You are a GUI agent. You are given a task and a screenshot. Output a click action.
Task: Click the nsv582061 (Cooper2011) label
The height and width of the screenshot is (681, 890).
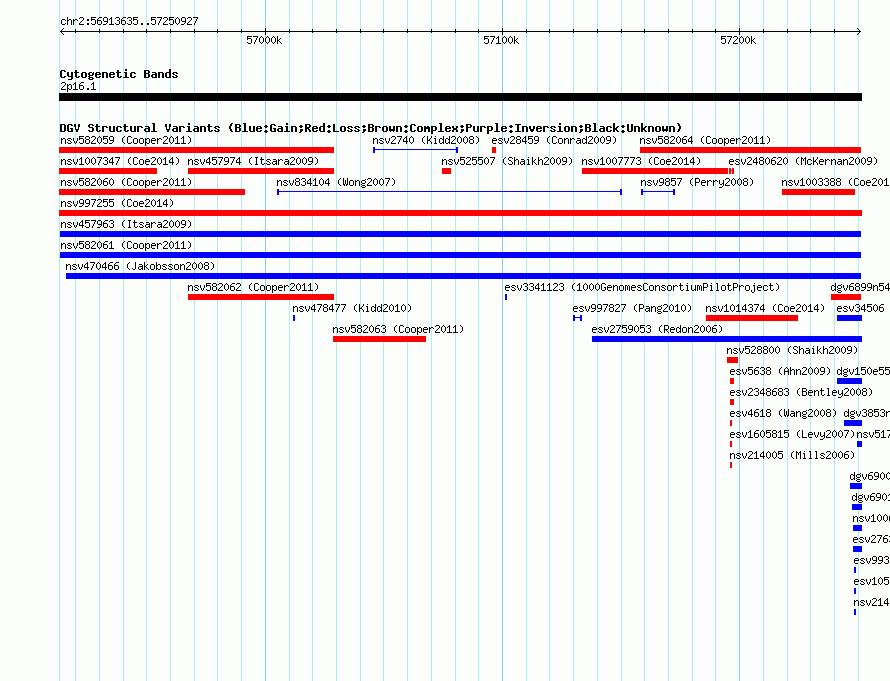126,245
